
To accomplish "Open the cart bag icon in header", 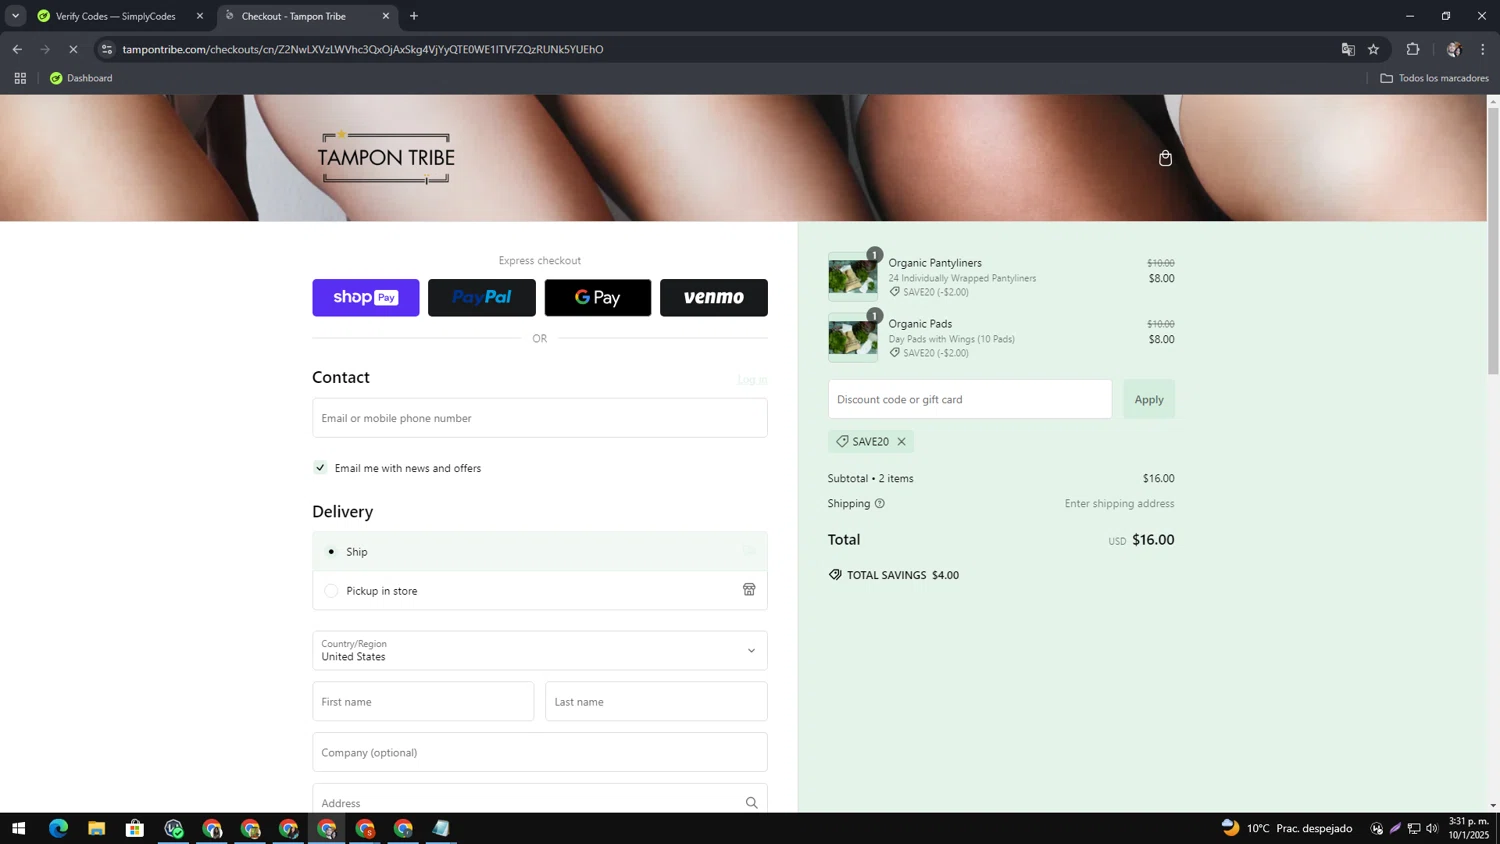I will click(x=1165, y=158).
